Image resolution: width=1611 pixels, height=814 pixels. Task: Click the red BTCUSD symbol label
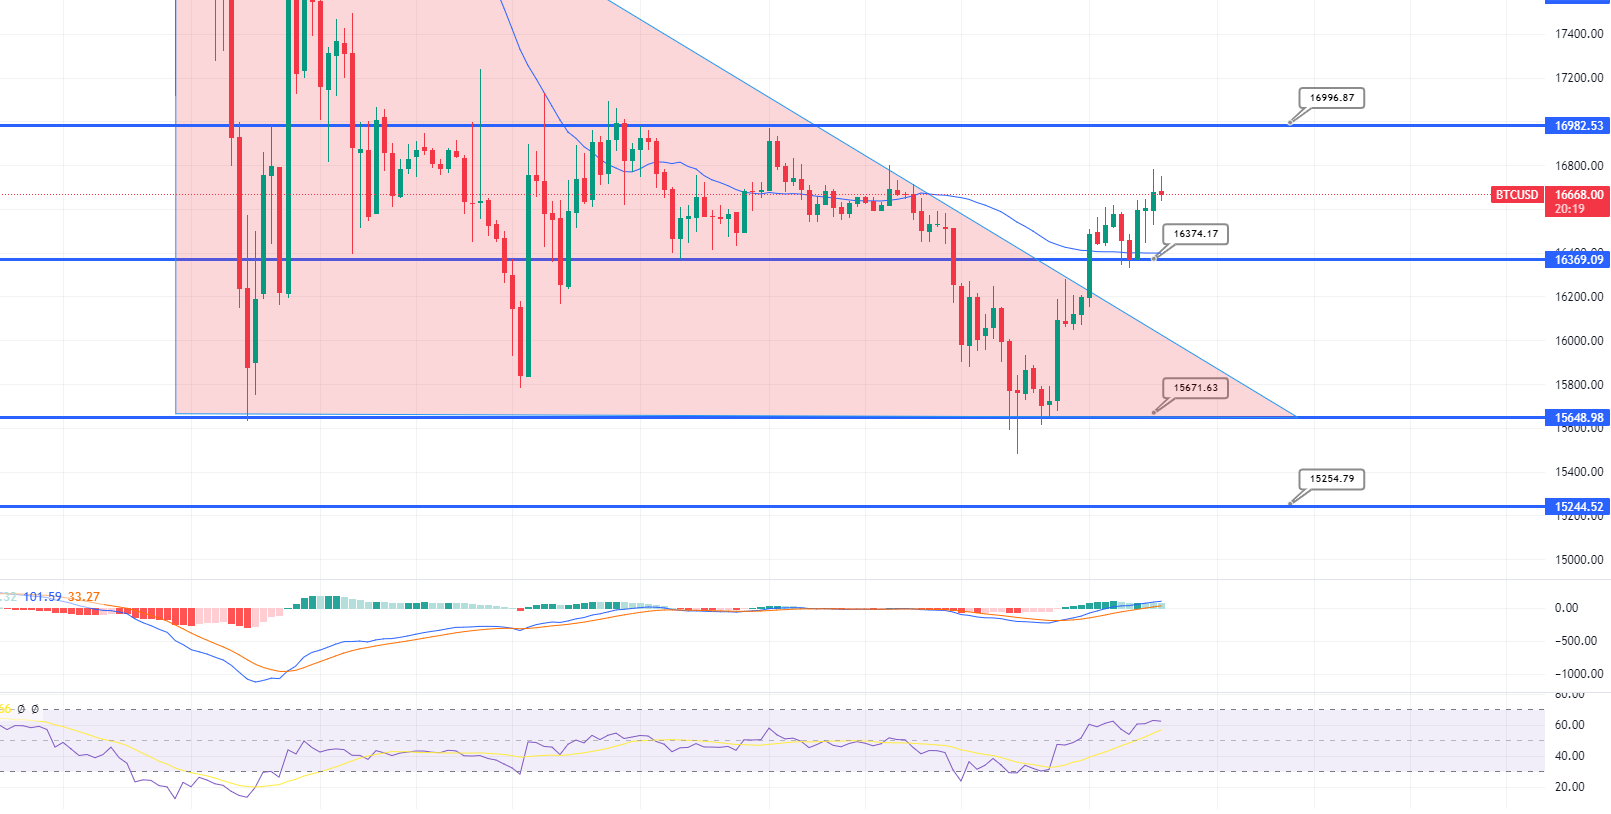(1516, 195)
